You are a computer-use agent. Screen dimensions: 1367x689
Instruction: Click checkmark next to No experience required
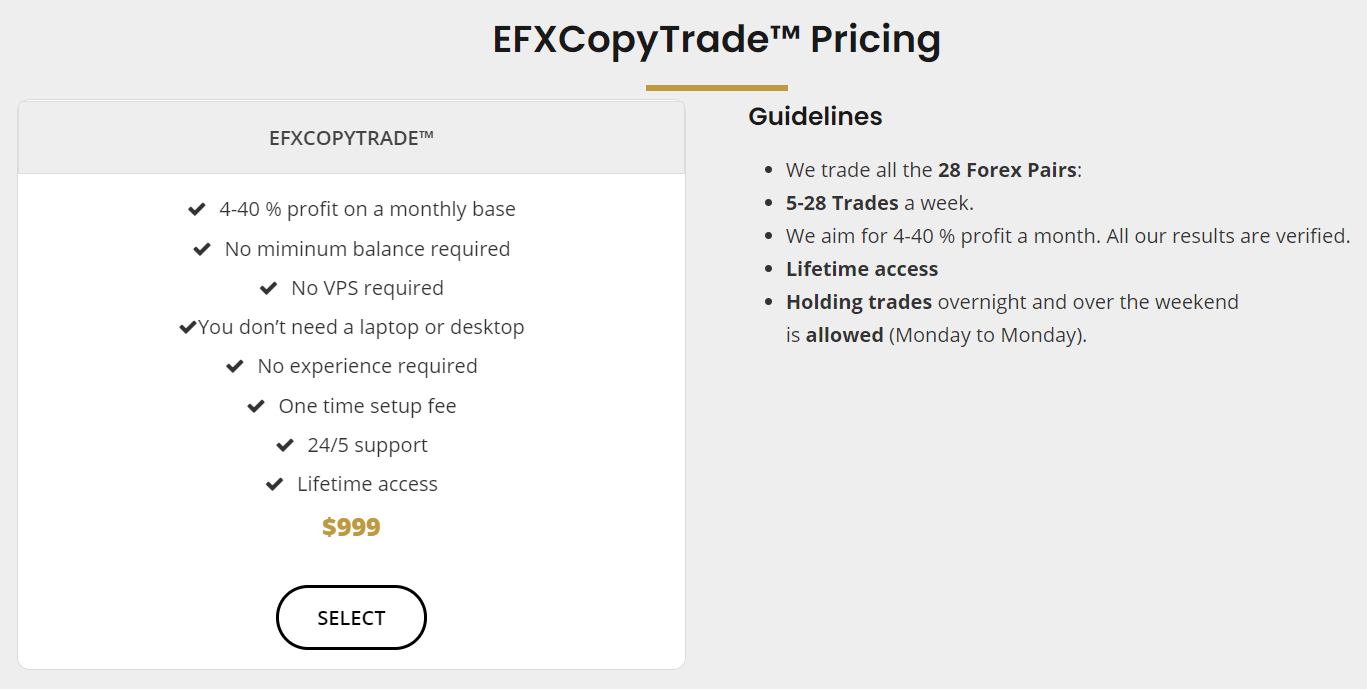click(x=235, y=366)
